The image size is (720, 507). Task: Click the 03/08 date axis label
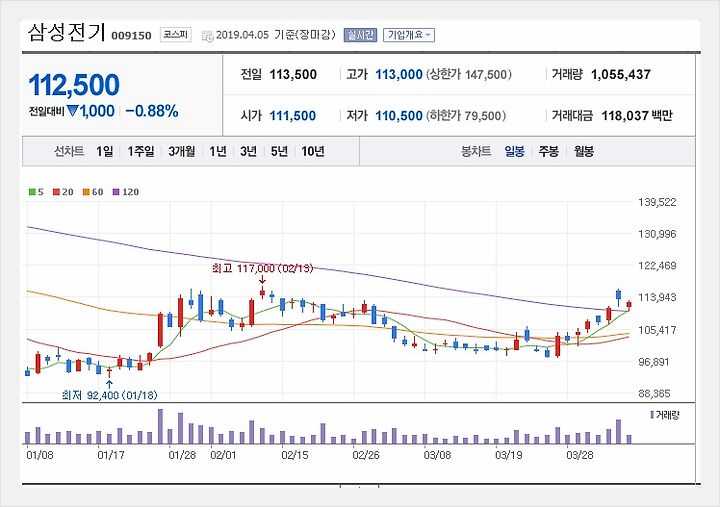pyautogui.click(x=437, y=455)
